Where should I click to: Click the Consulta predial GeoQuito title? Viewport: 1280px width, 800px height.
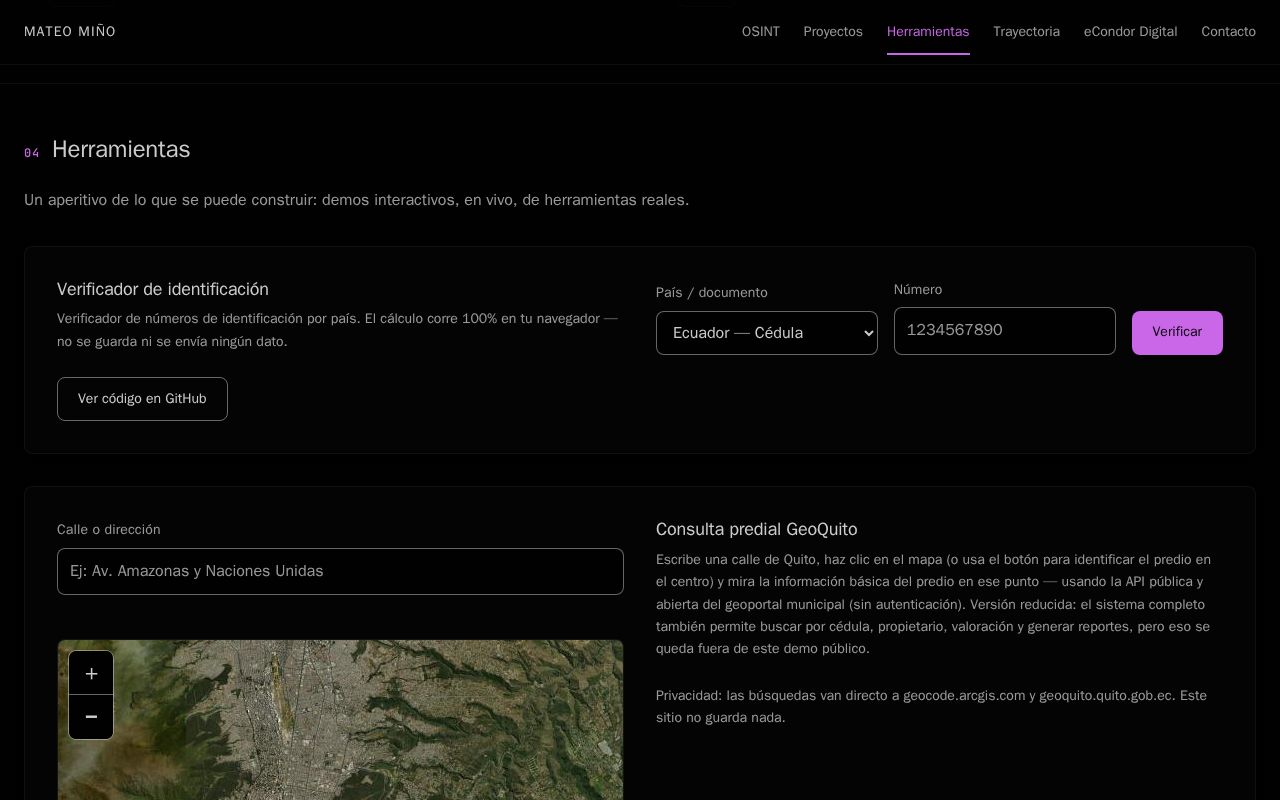756,529
